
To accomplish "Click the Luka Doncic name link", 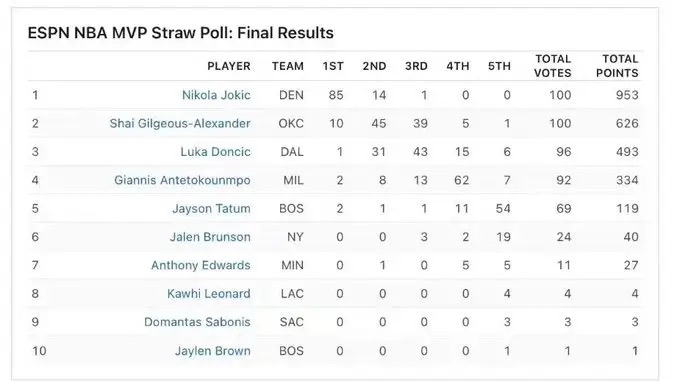I will tap(216, 152).
